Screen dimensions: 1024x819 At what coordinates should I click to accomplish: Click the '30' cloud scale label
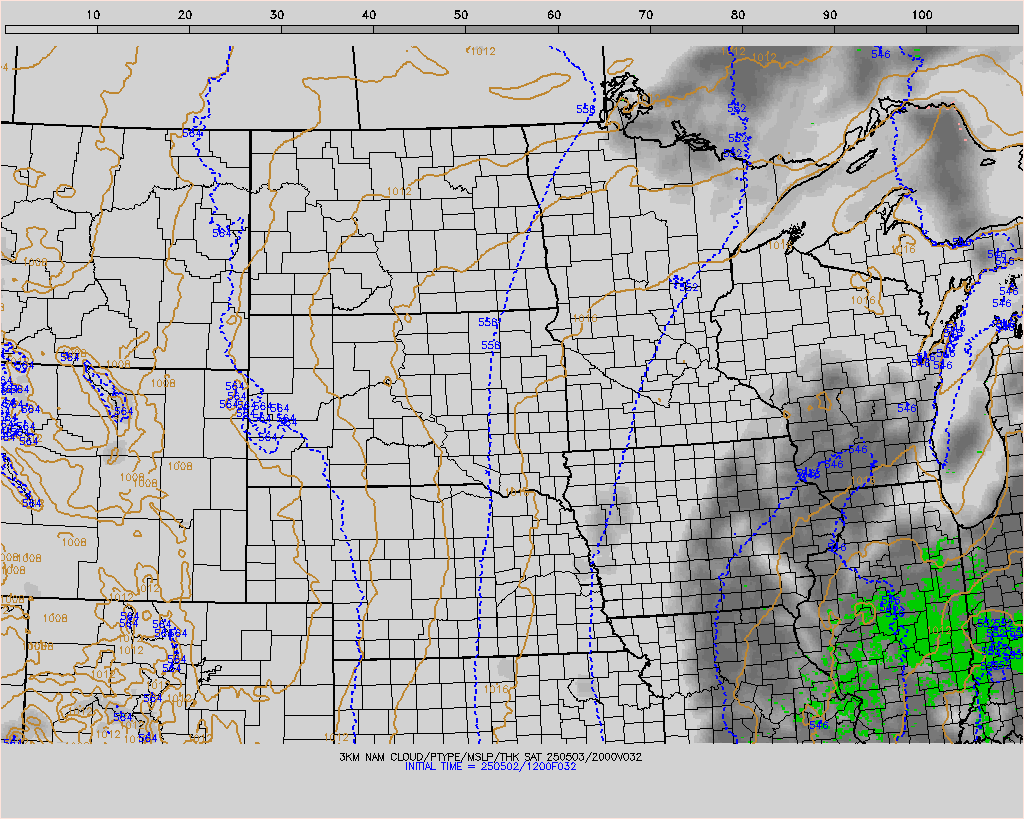277,15
